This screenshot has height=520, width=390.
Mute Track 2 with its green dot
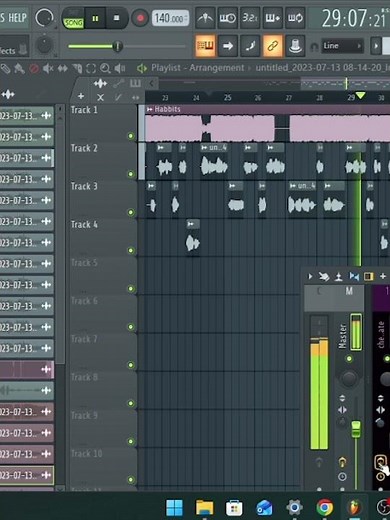point(131,174)
